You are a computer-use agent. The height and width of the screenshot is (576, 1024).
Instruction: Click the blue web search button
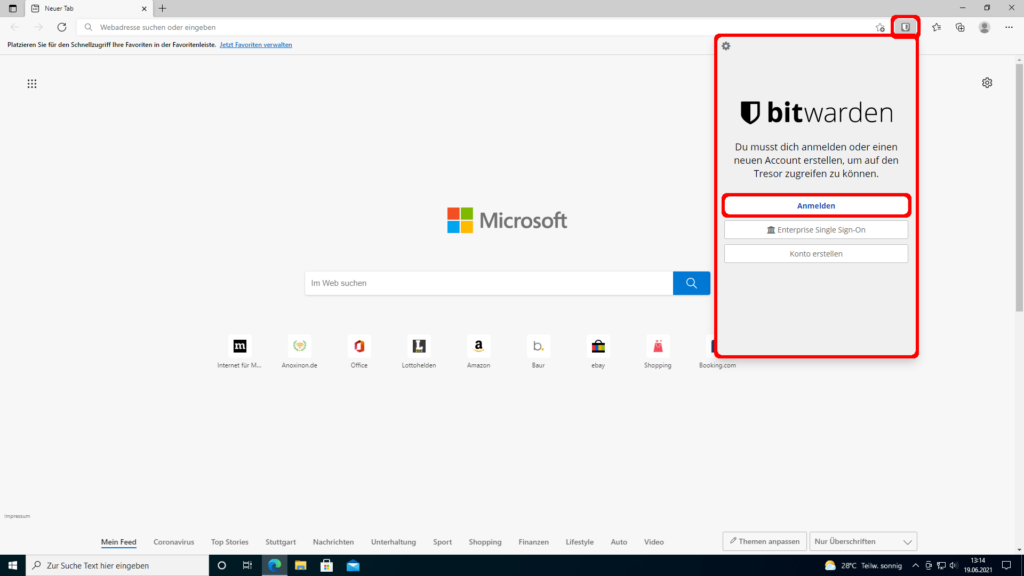tap(691, 283)
